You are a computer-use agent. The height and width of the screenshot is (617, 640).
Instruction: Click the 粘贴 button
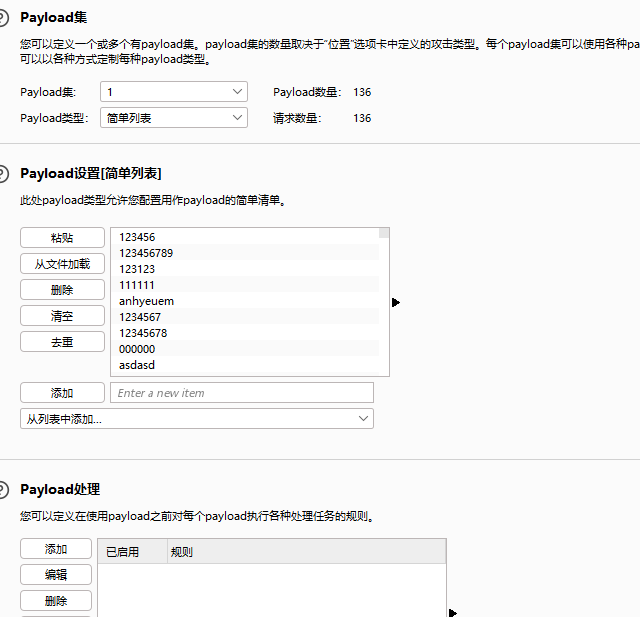click(62, 238)
